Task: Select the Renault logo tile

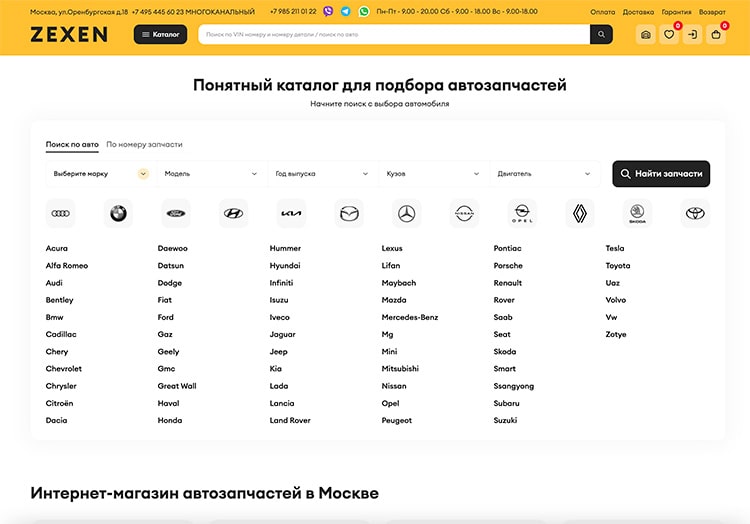Action: point(580,213)
